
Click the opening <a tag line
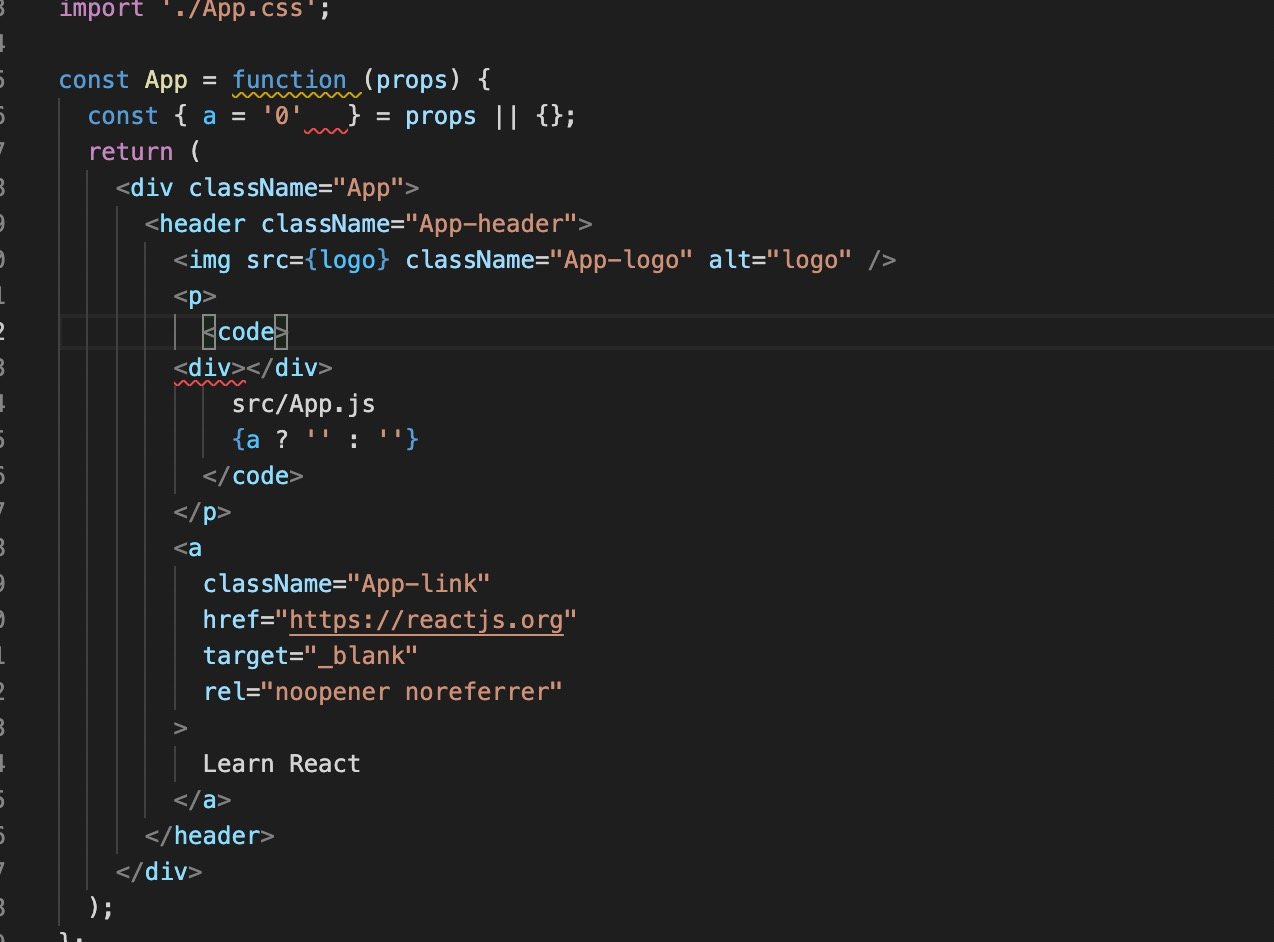coord(188,548)
